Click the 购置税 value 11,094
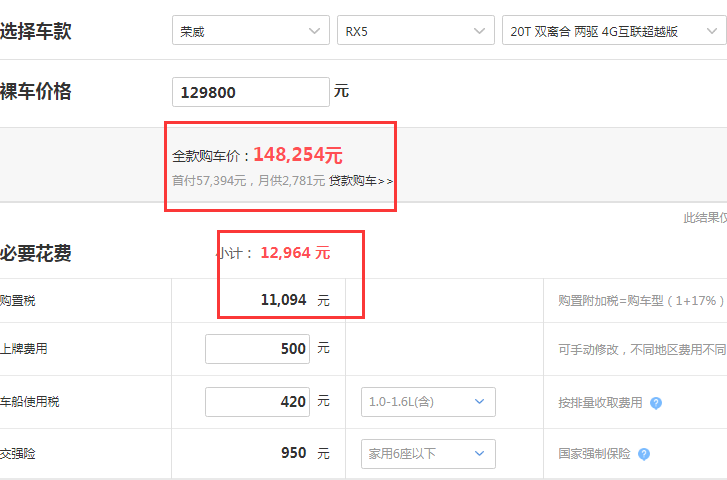727x480 pixels. coord(283,300)
